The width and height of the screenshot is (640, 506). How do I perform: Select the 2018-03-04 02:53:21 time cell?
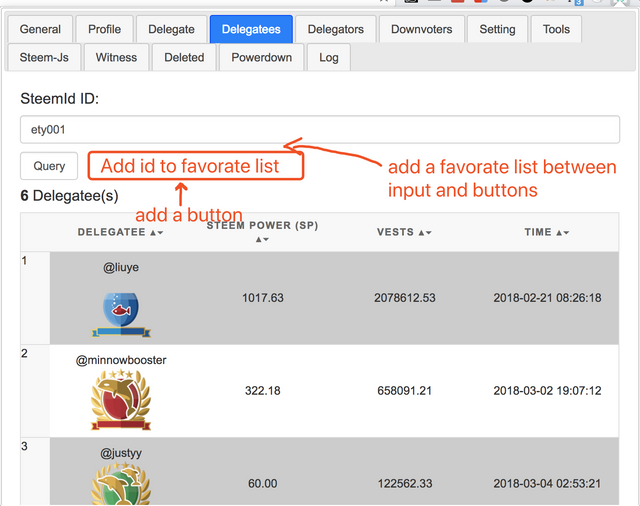(x=547, y=484)
